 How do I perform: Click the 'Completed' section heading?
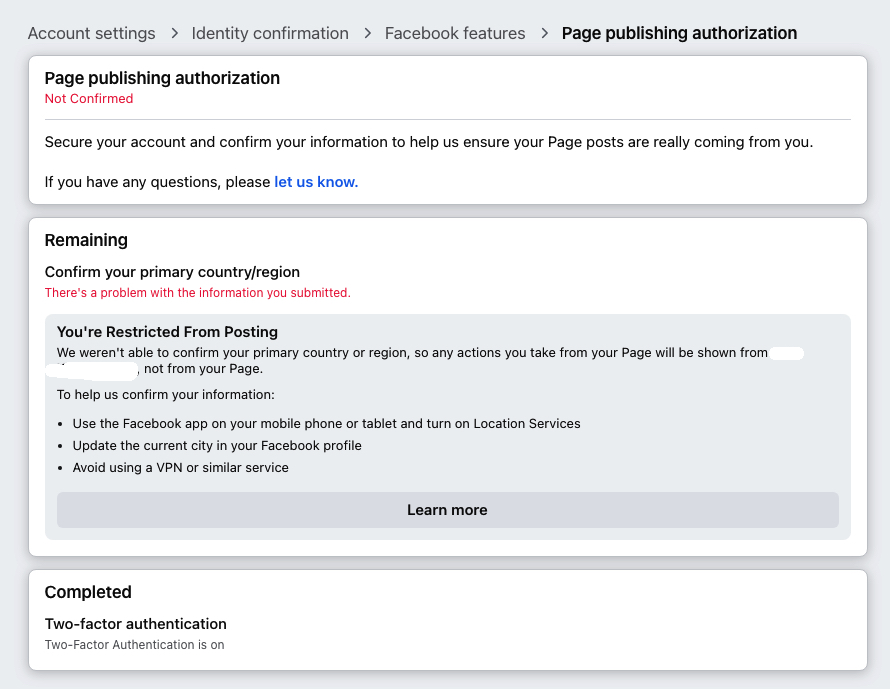click(88, 592)
